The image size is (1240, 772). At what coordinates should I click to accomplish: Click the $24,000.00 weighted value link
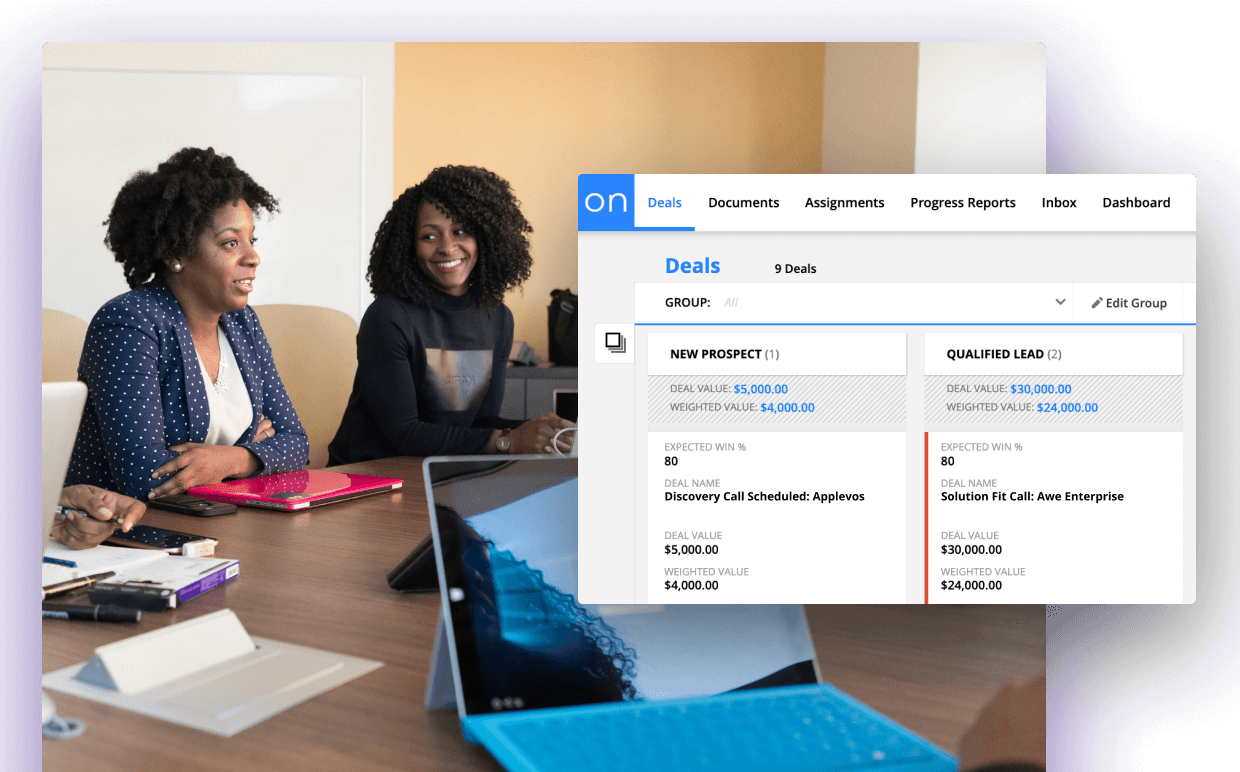tap(1067, 407)
